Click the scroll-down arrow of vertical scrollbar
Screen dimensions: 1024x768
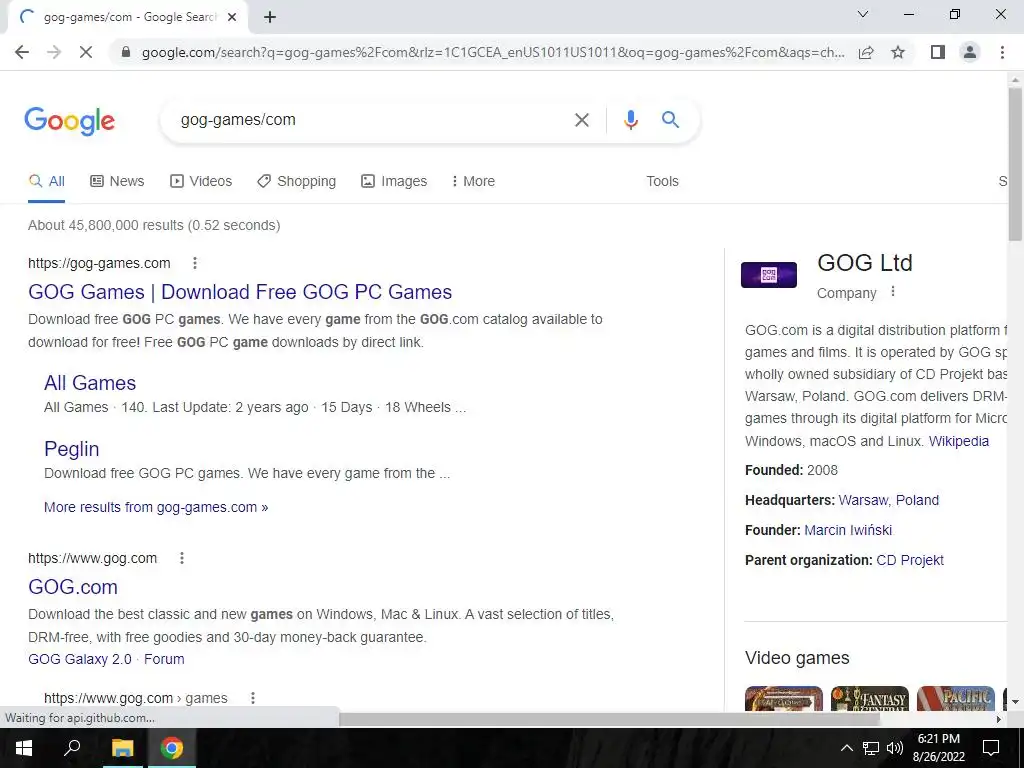[1015, 702]
